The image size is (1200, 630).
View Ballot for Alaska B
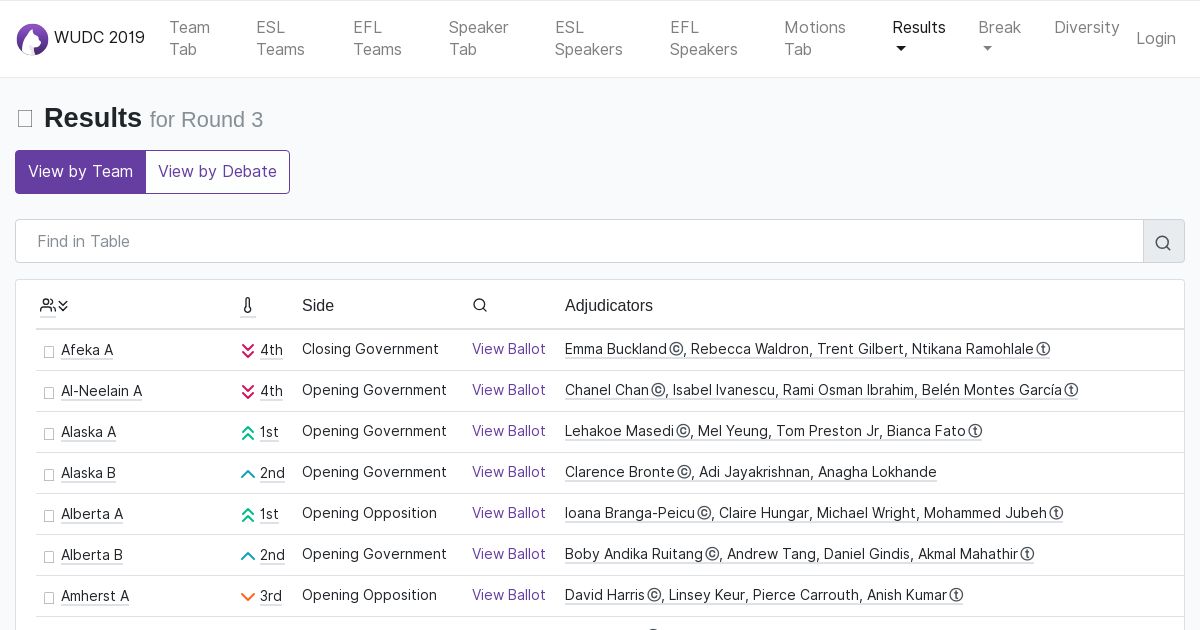coord(509,472)
